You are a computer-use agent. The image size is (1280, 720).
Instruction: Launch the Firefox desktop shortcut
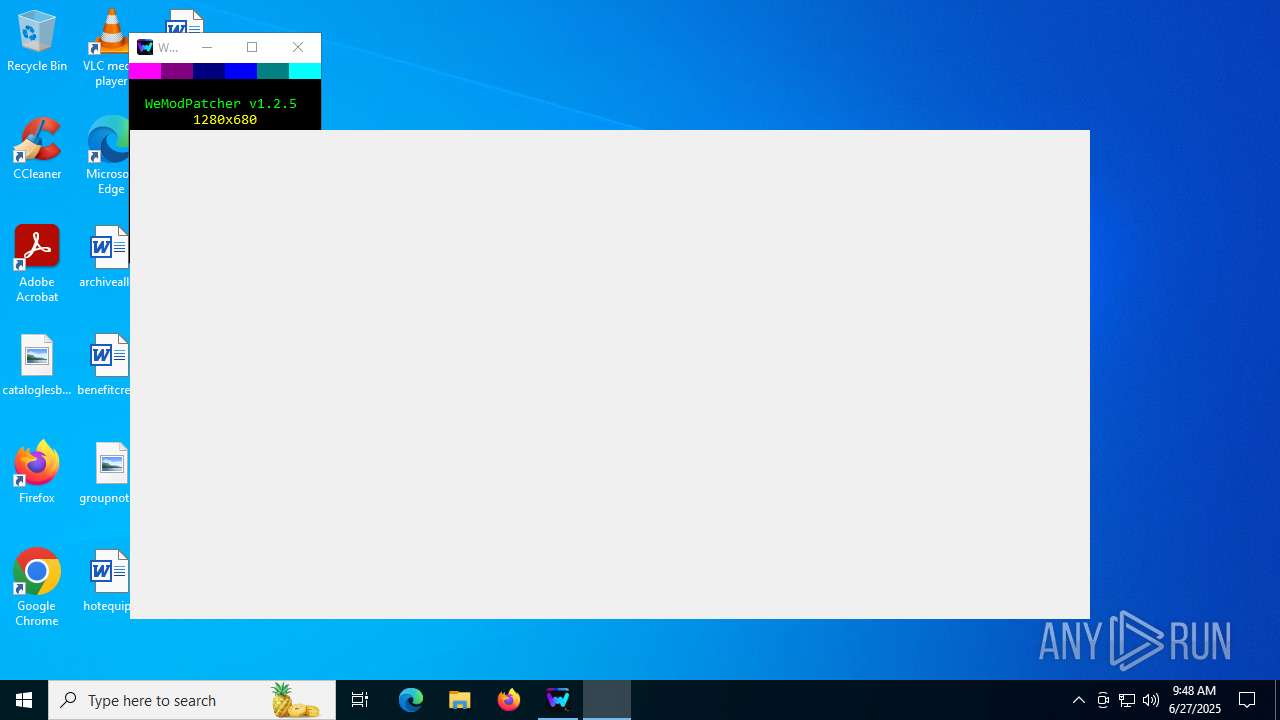37,473
